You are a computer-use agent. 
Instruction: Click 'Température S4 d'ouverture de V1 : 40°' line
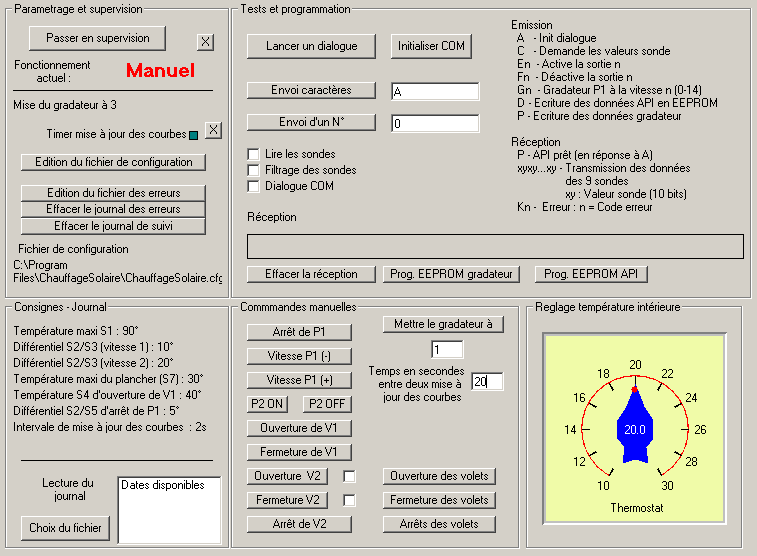pos(107,395)
